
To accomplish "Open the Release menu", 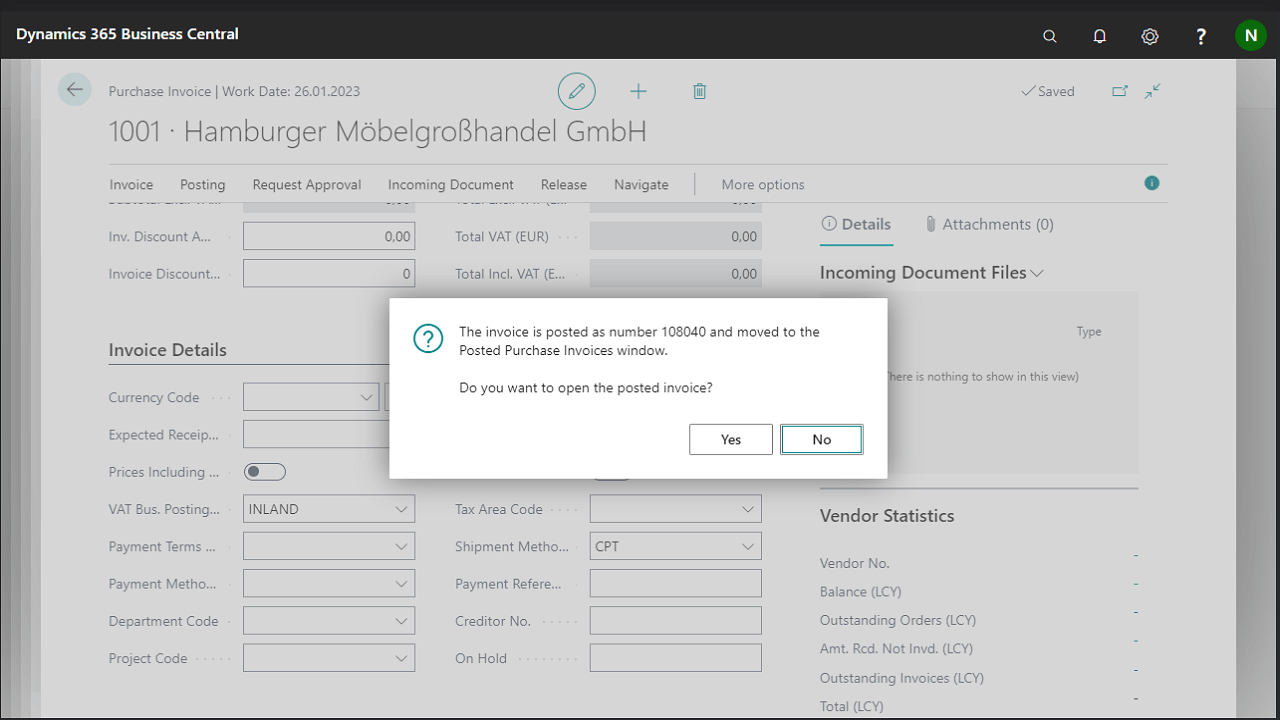I will [564, 184].
